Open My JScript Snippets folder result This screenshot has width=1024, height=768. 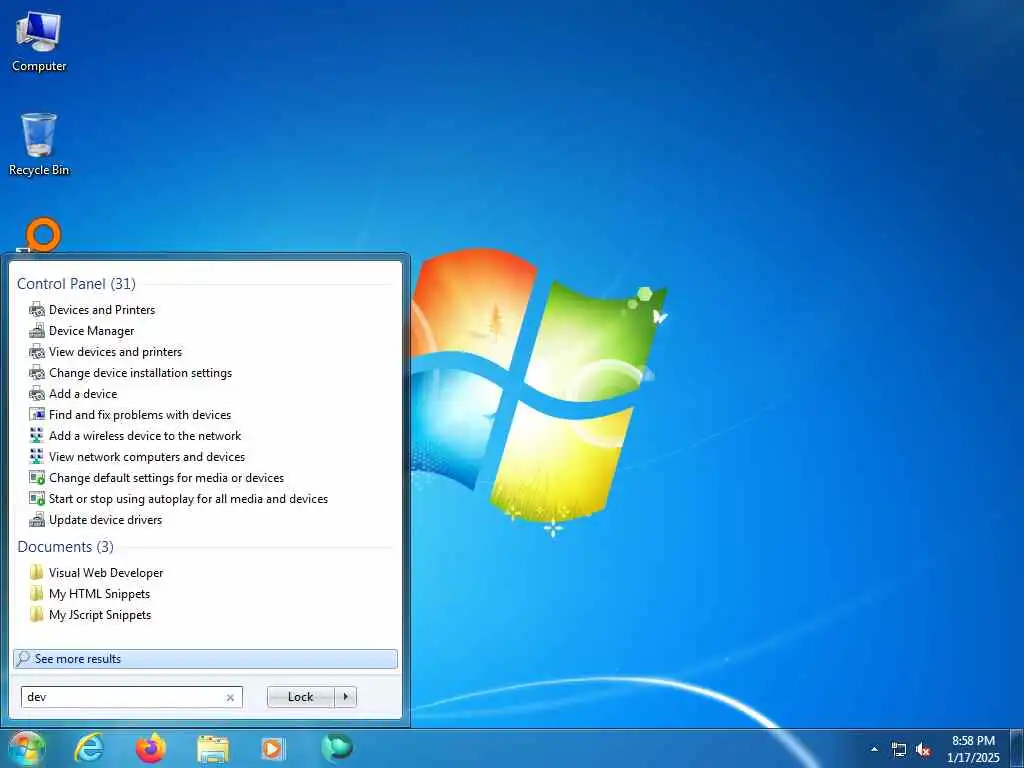point(100,615)
